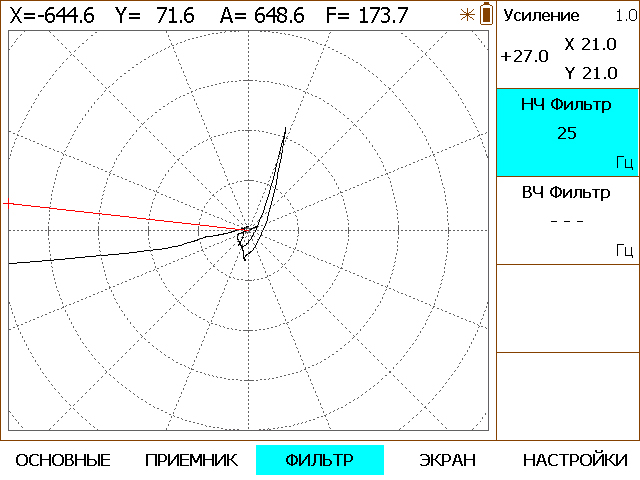Viewport: 640px width, 480px height.
Task: Click the orange asterisk indicator icon
Action: (467, 15)
